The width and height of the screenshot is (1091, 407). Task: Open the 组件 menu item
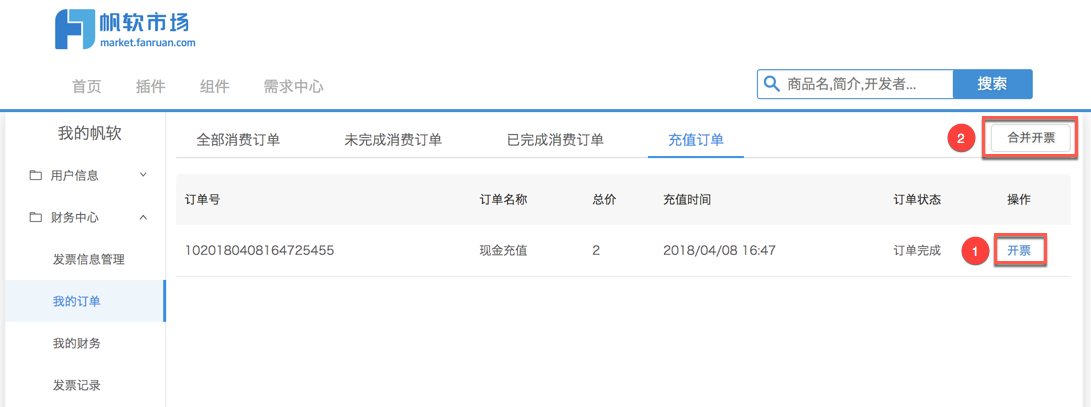pos(214,86)
